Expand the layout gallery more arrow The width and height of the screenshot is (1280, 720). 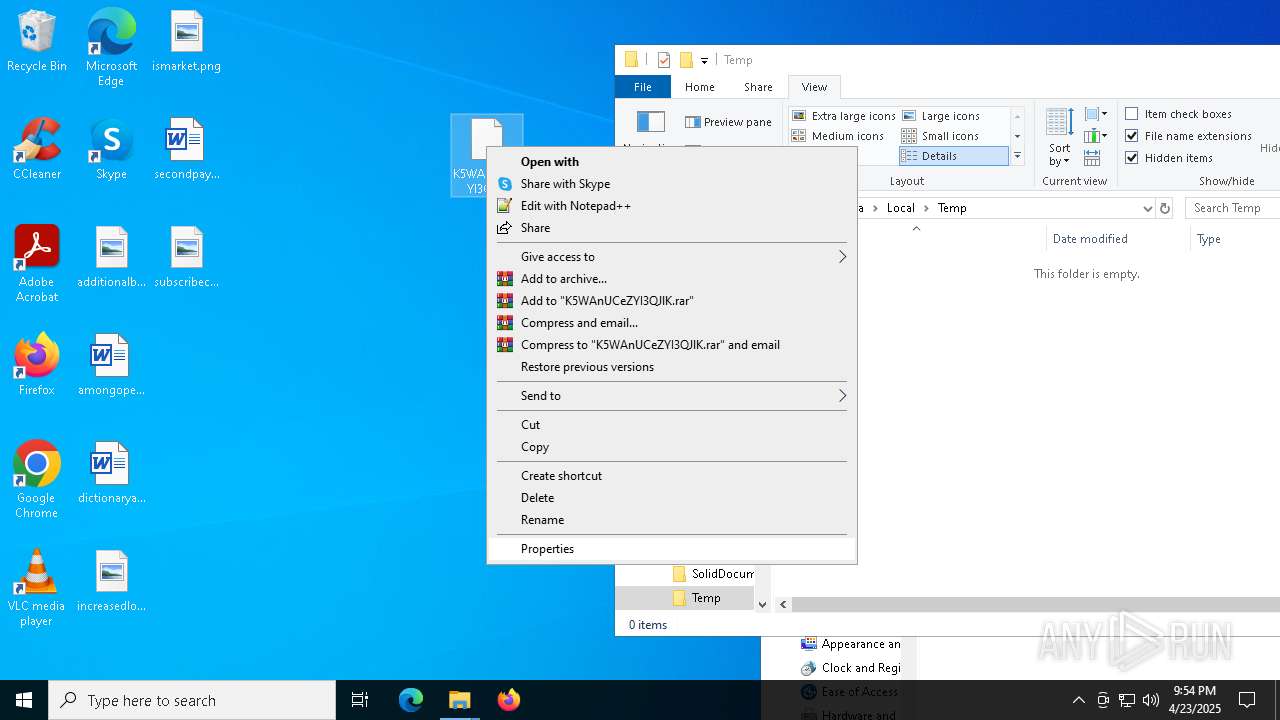(x=1017, y=156)
